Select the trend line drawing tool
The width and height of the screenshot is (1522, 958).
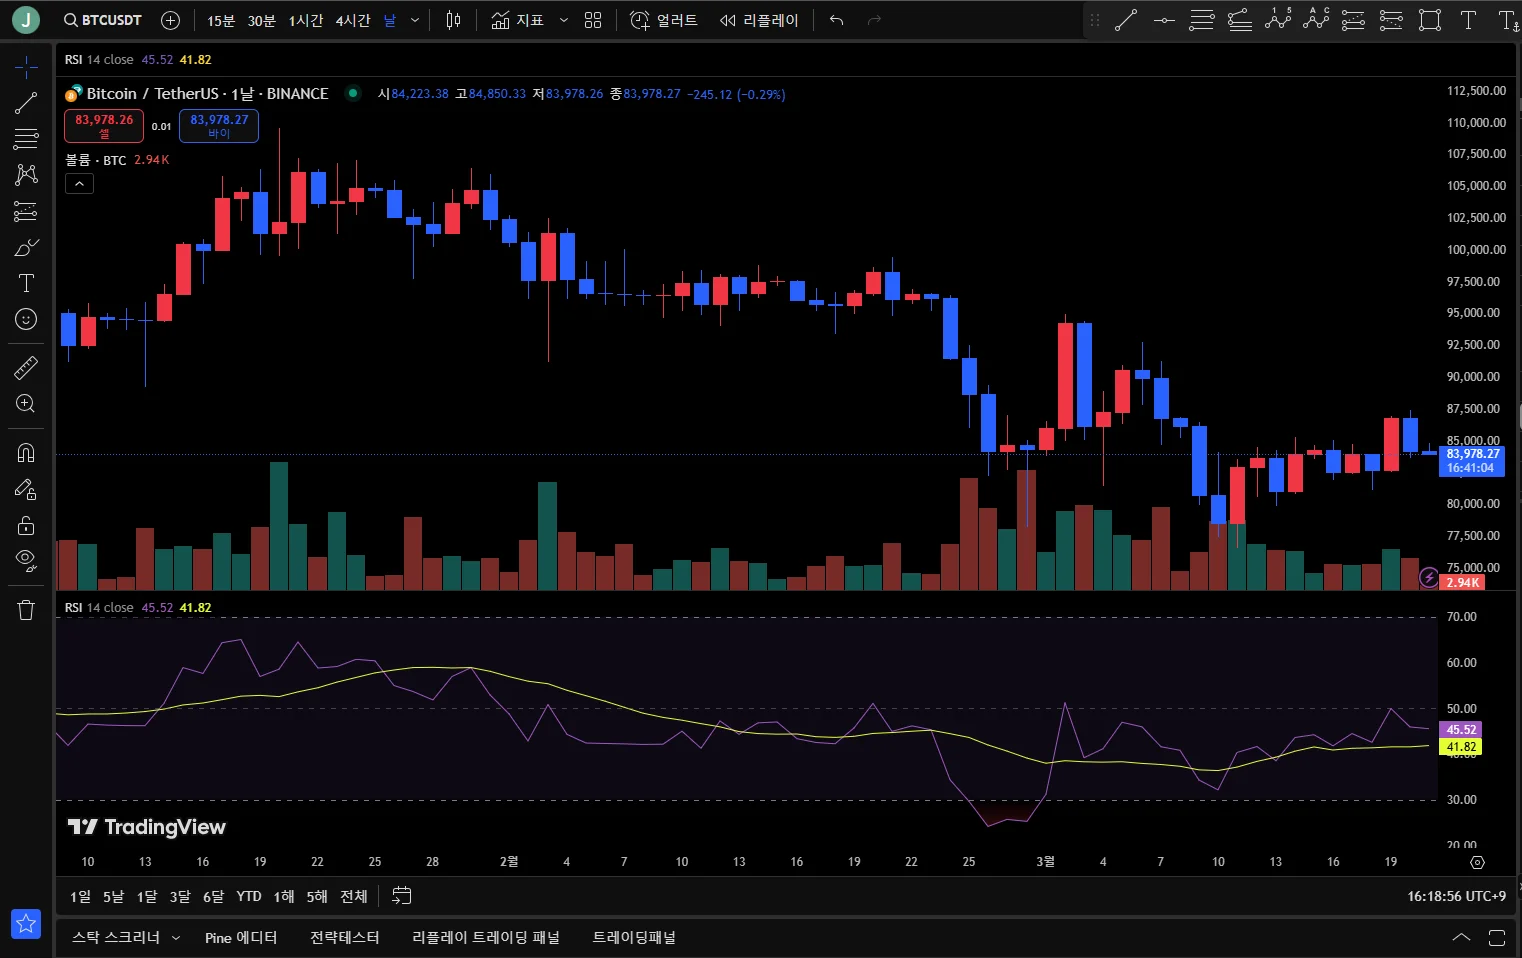click(x=26, y=103)
